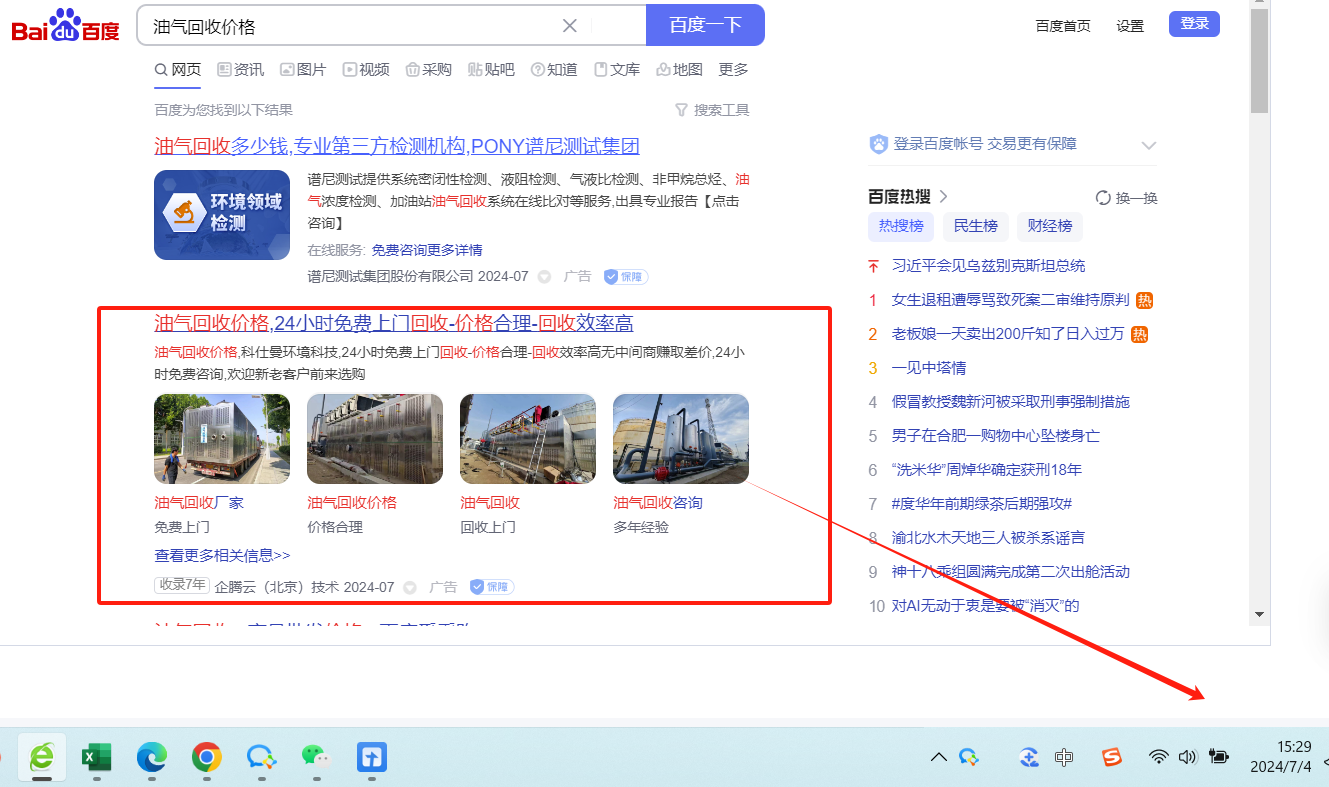Click the 换一换 refresh icon
Viewport: 1329px width, 787px height.
(1103, 198)
